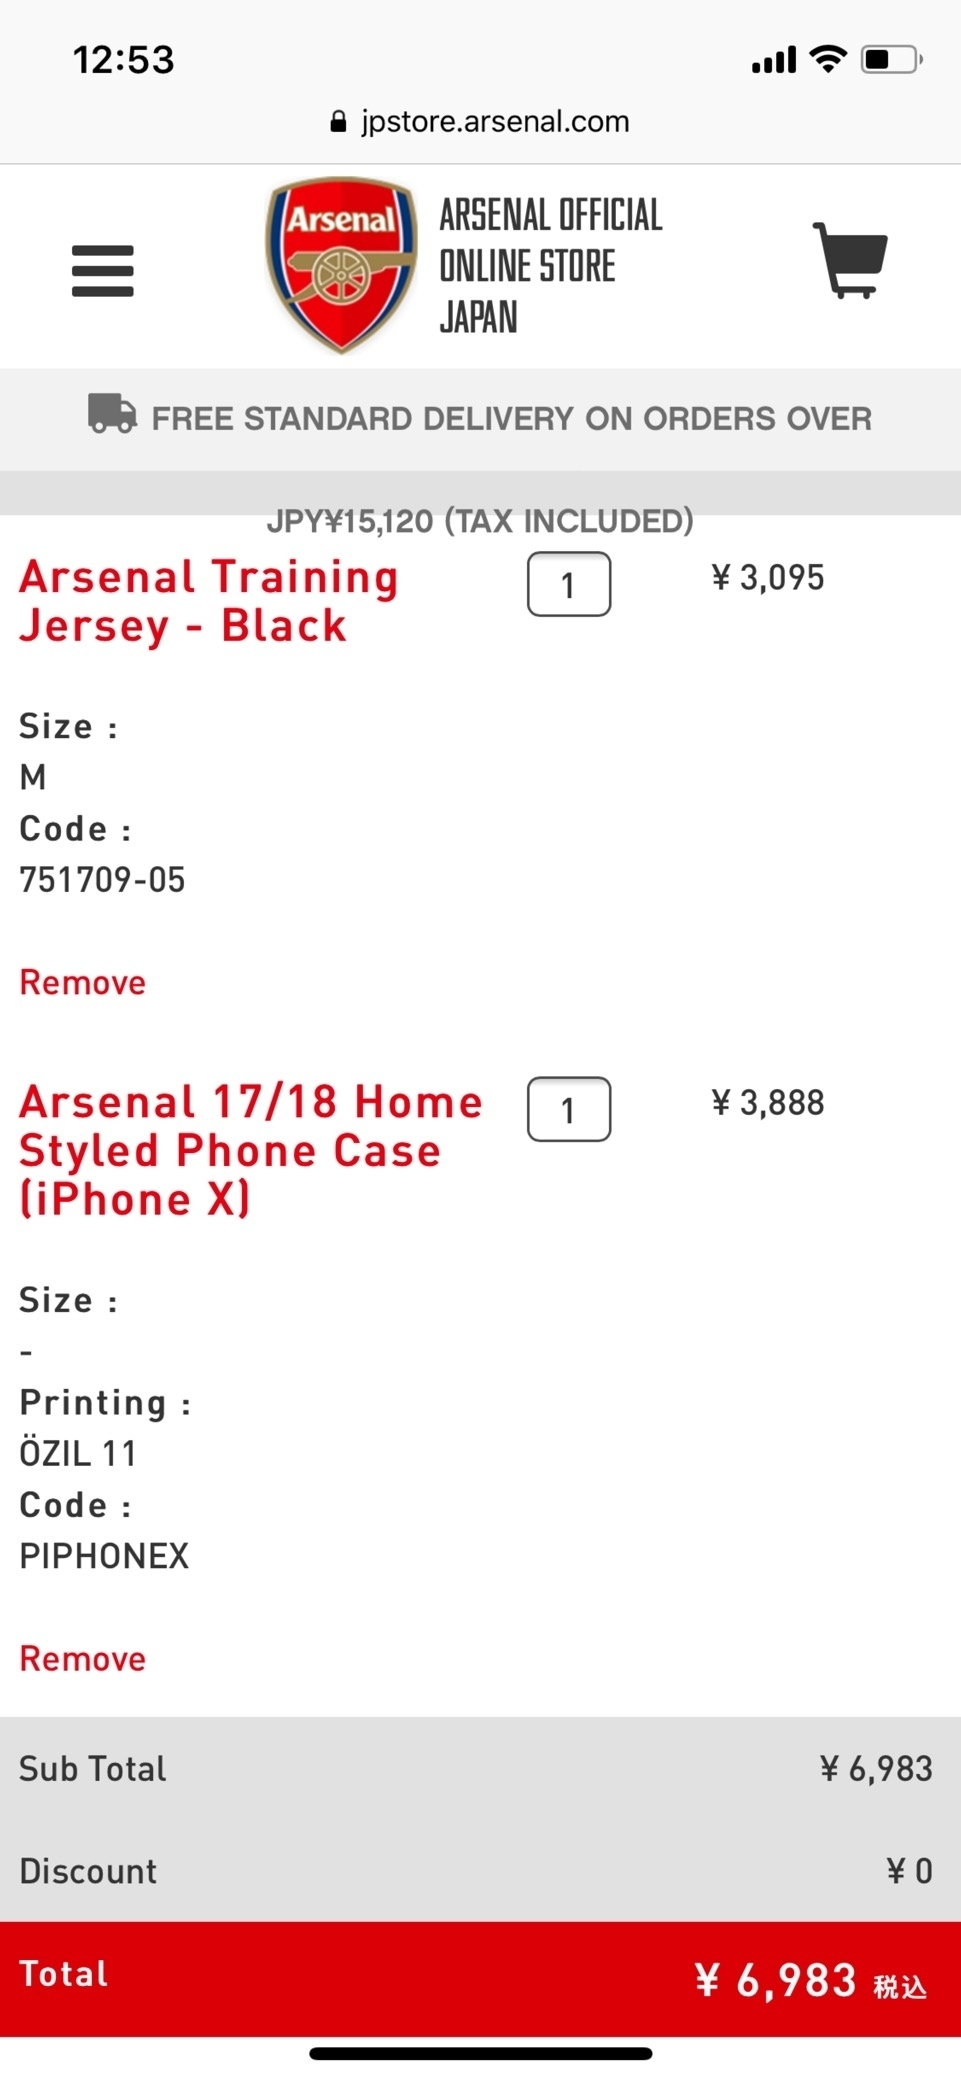This screenshot has height=2081, width=961.
Task: Edit quantity for Phone Case
Action: [569, 1109]
